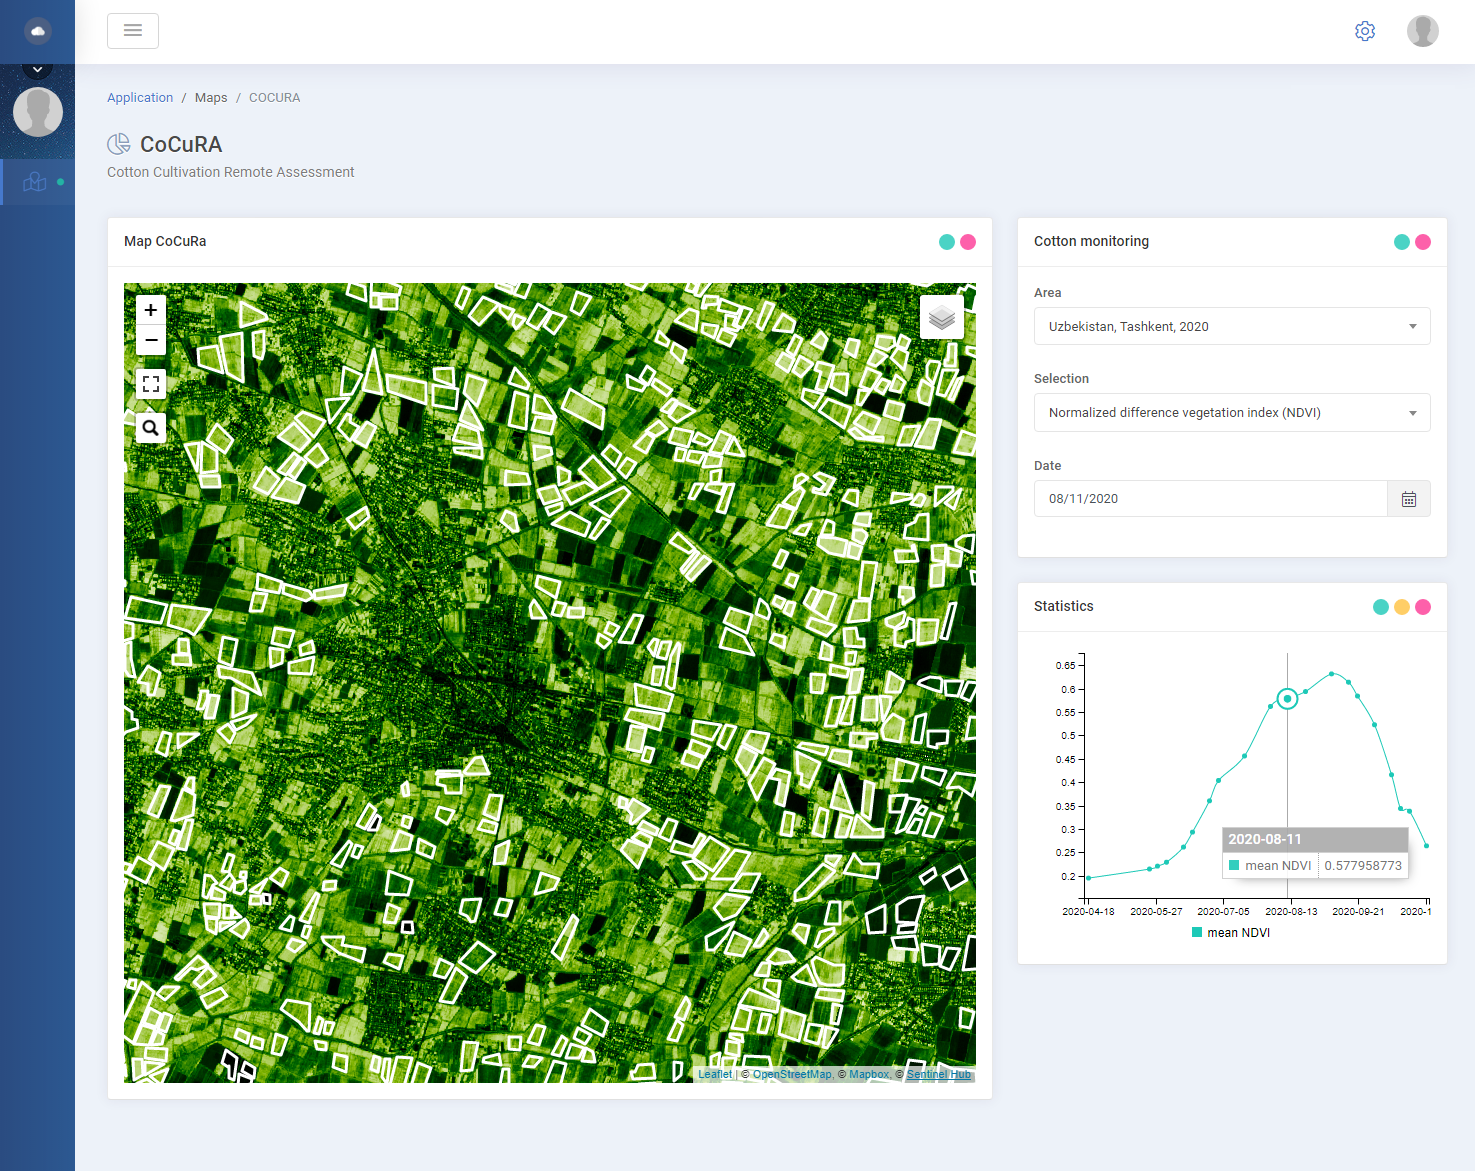Open the map search tool

151,428
